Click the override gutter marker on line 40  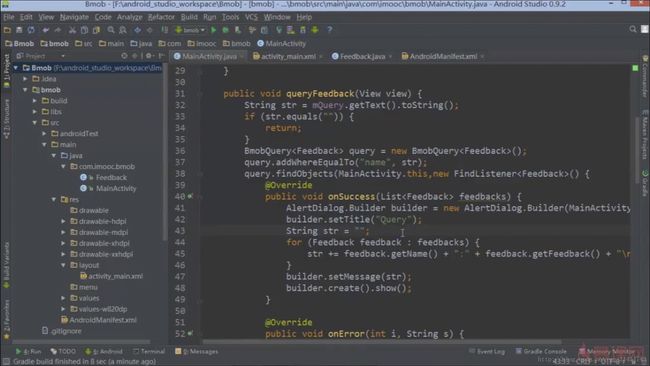pyautogui.click(x=190, y=196)
